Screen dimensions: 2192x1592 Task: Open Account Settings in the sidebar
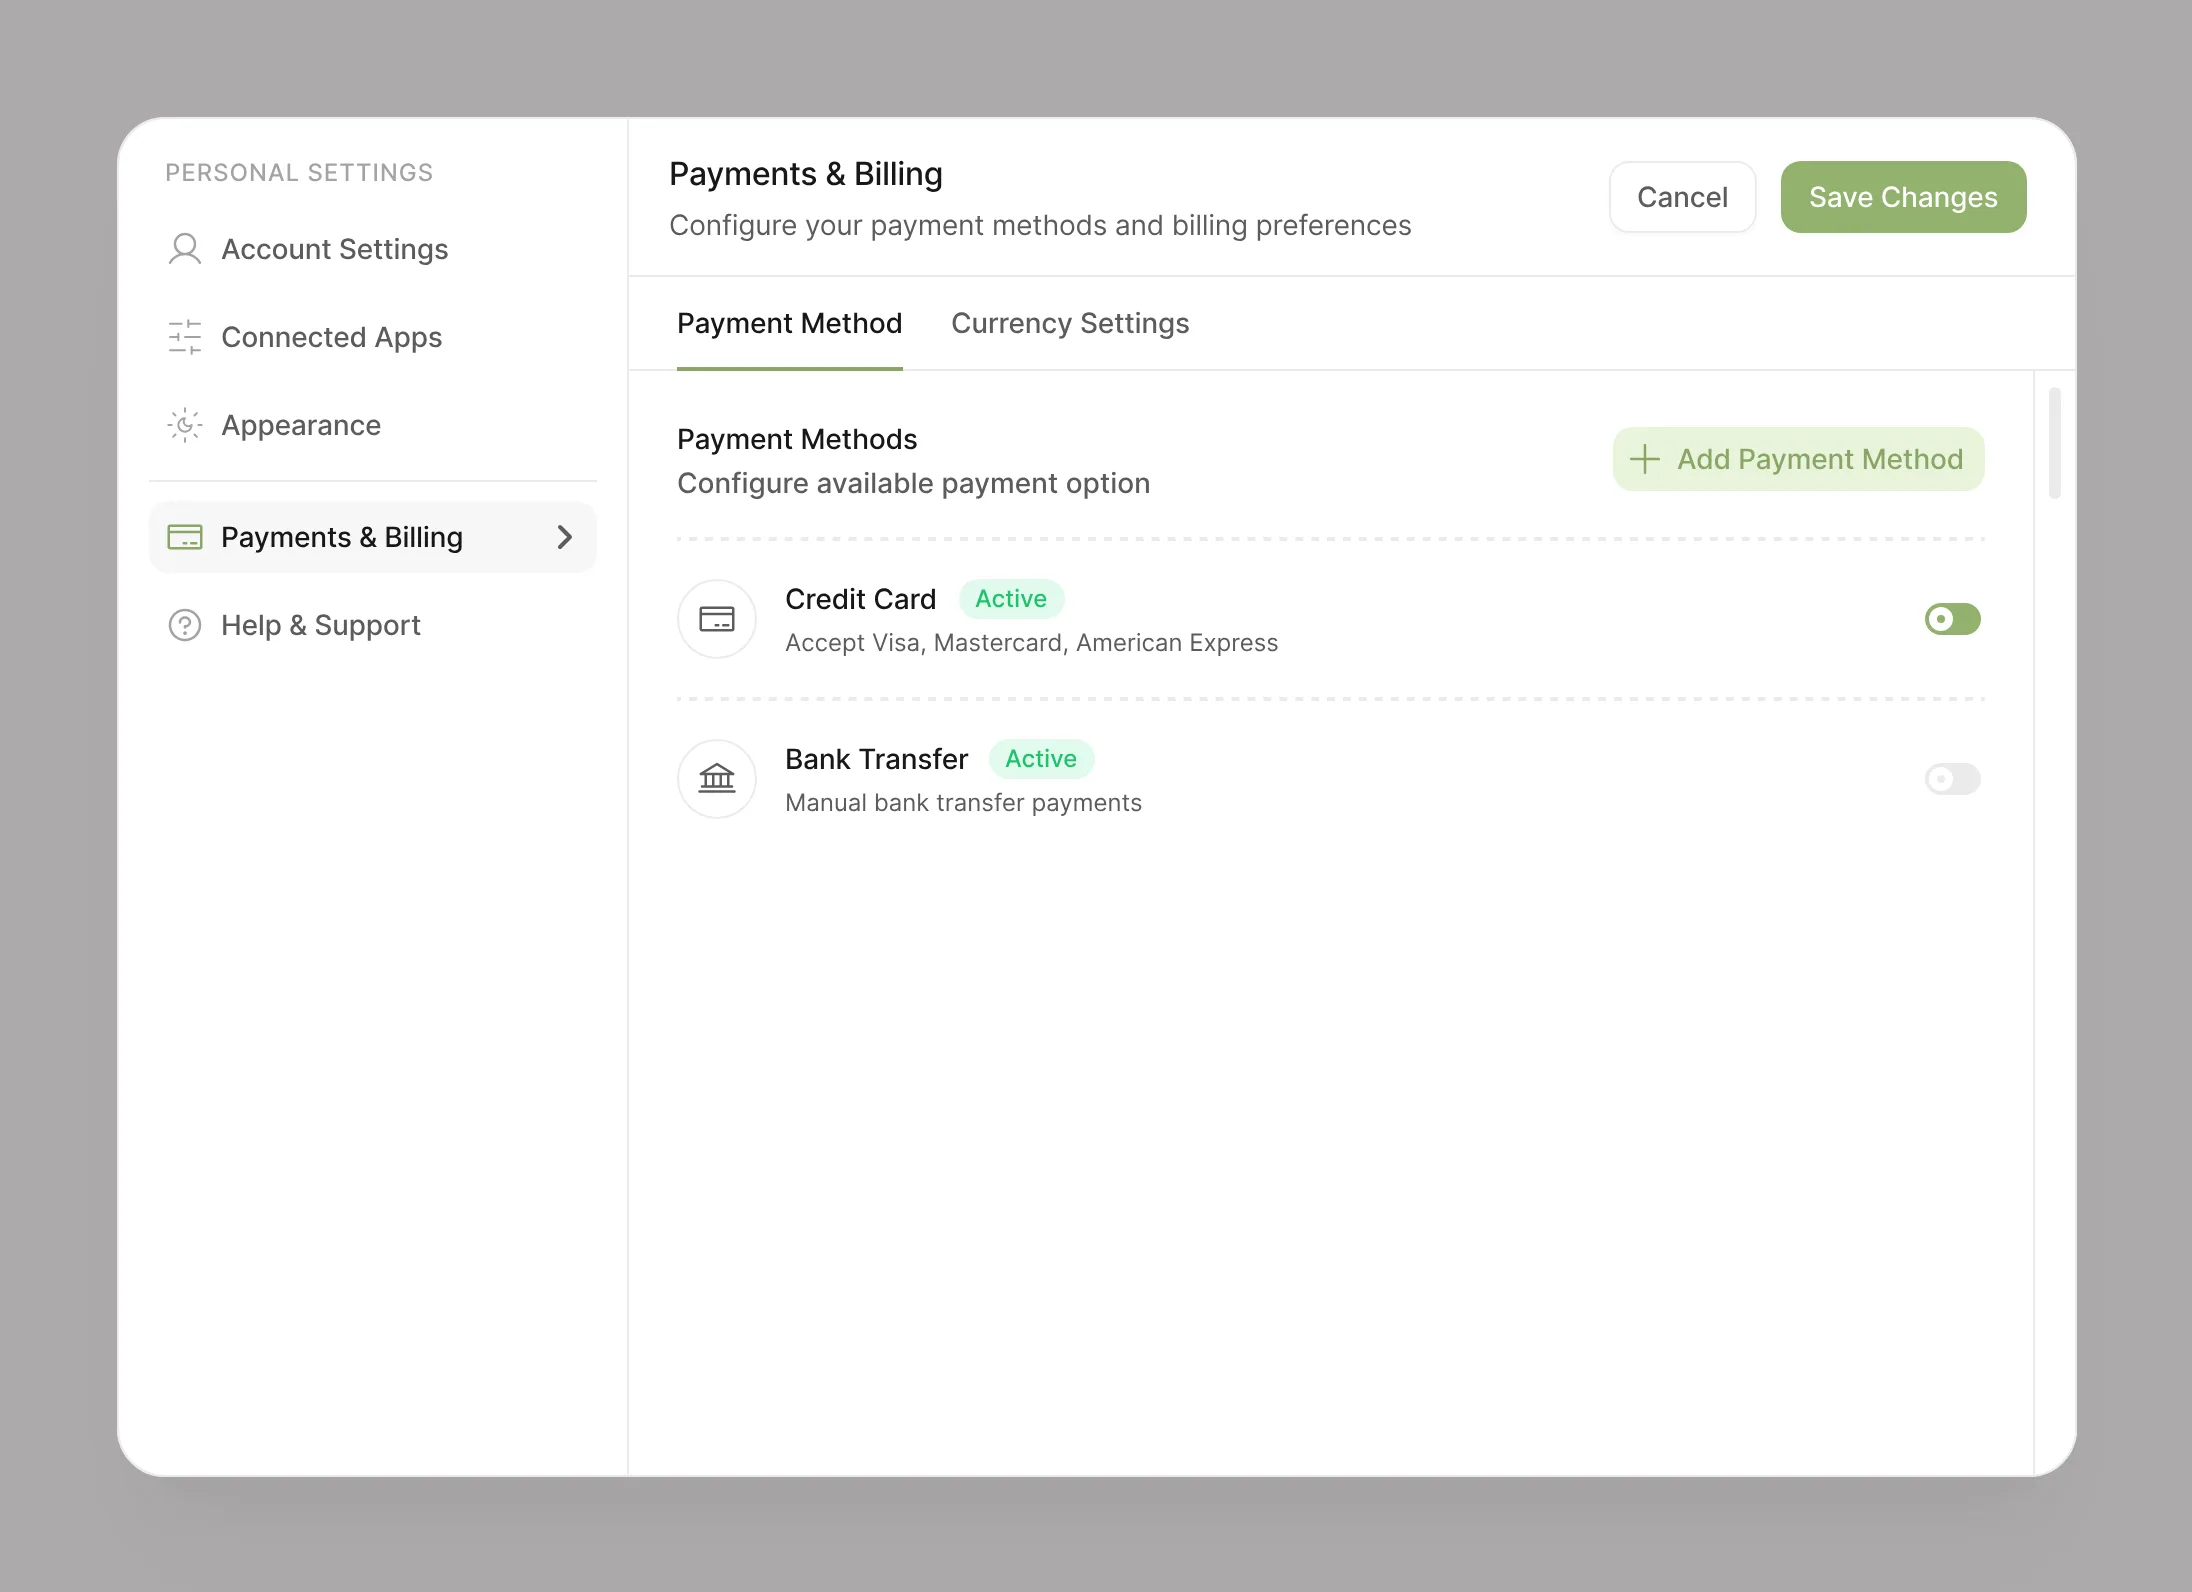(335, 249)
